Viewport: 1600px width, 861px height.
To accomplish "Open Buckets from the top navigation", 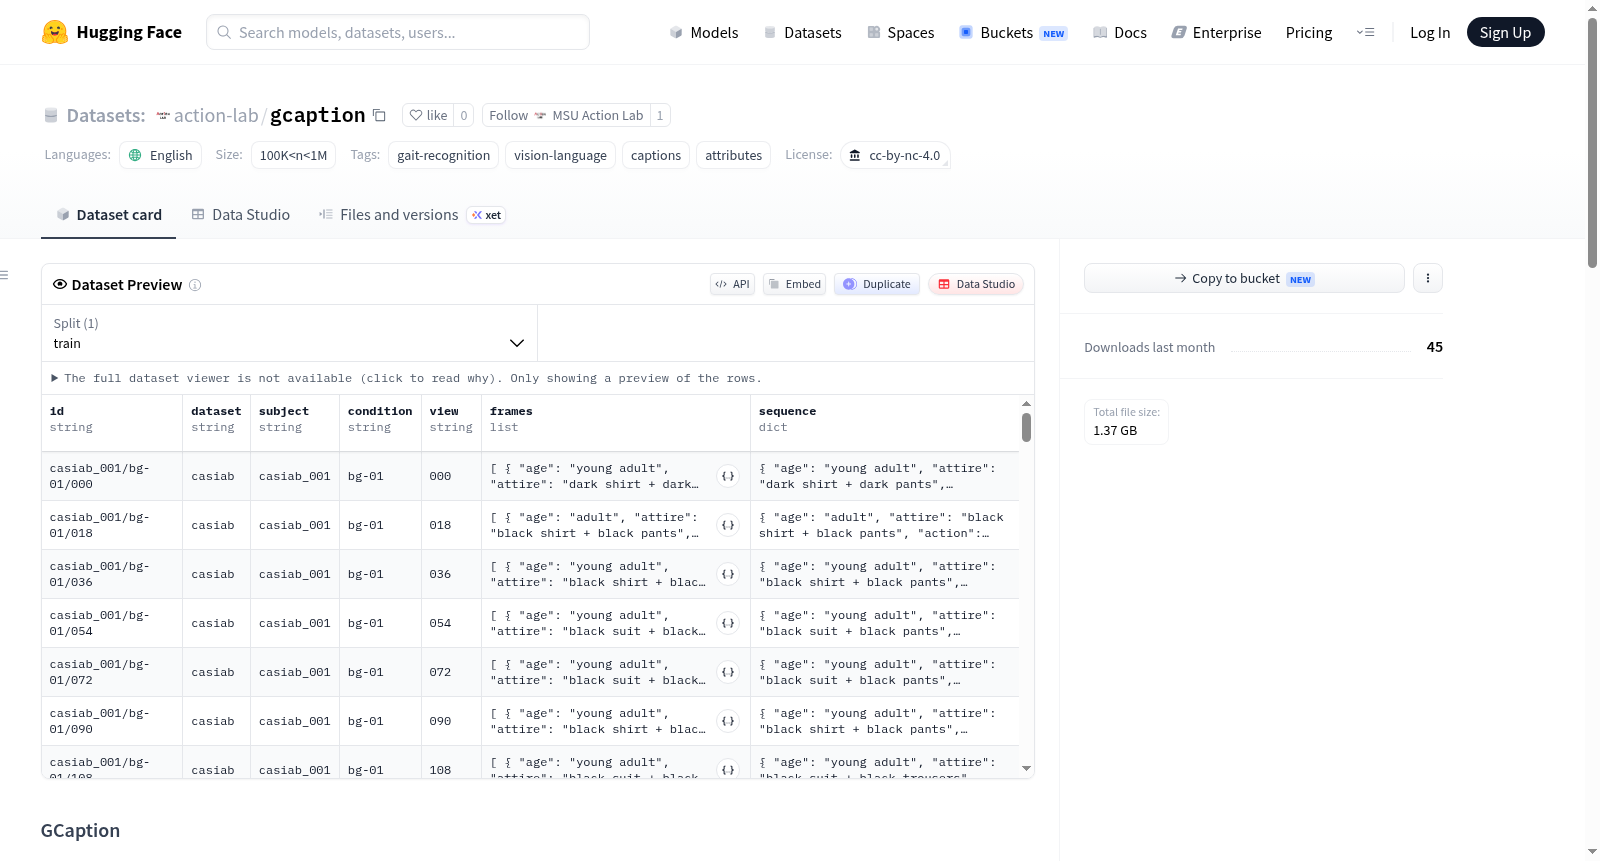I will (x=1013, y=32).
